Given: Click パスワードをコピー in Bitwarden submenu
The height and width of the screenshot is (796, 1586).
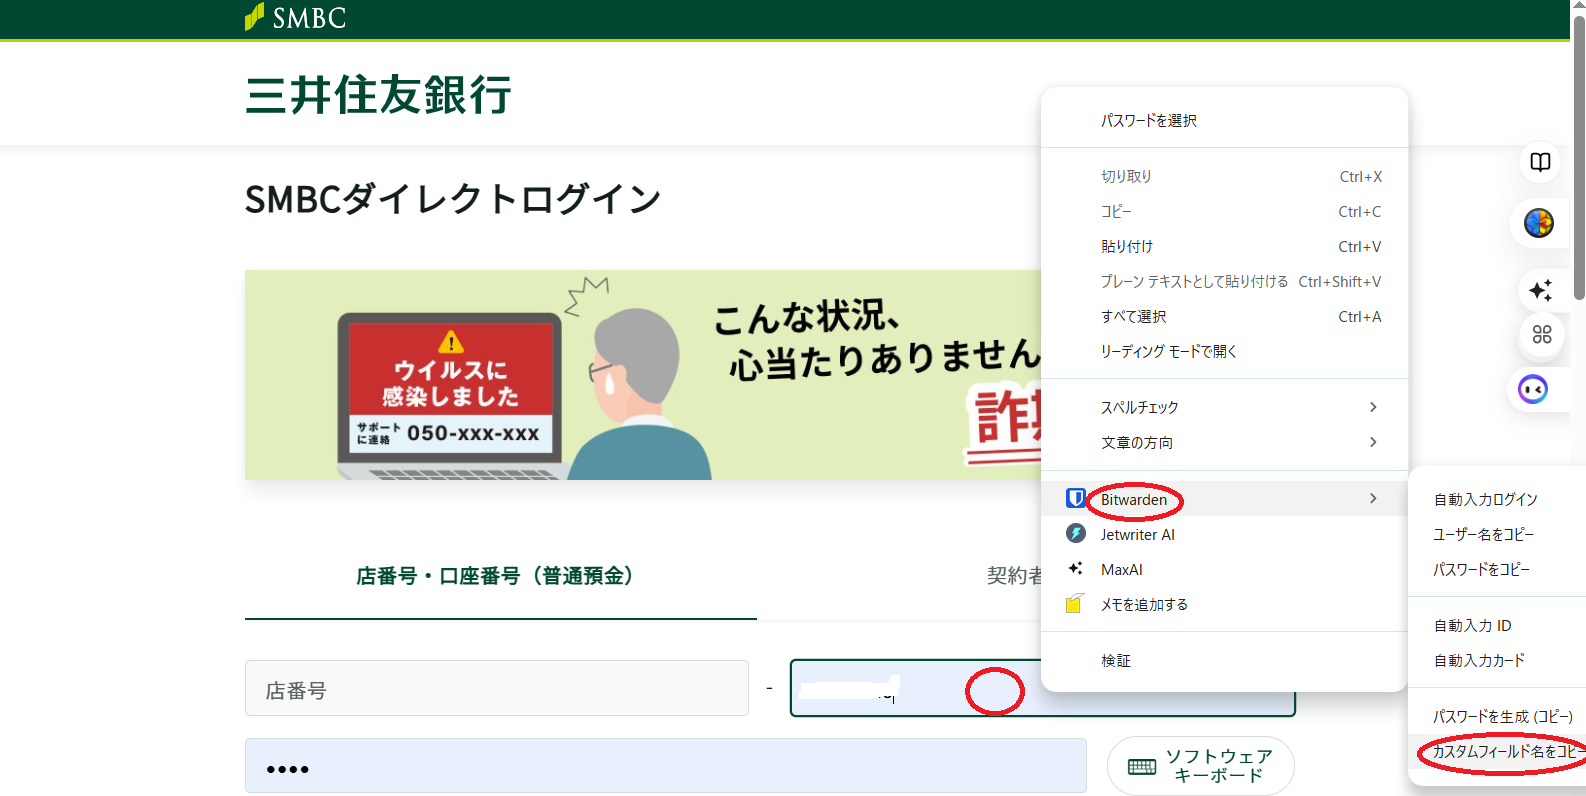Looking at the screenshot, I should [x=1481, y=569].
